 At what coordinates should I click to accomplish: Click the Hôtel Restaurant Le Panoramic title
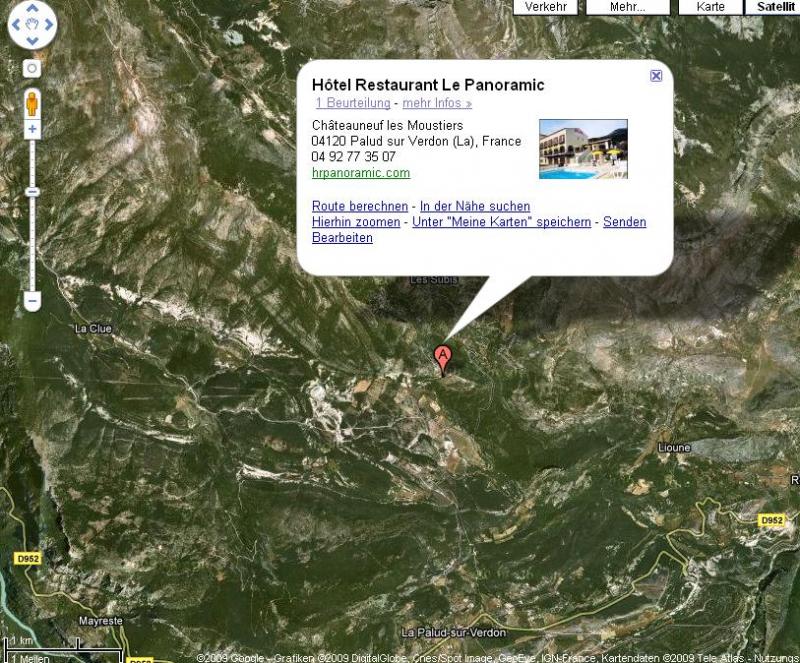click(x=428, y=85)
